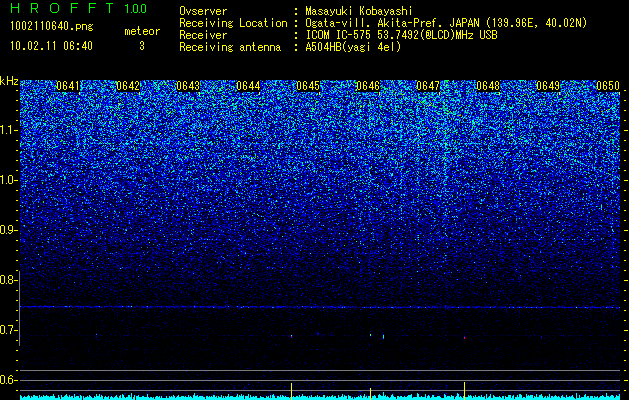Click the A504HB(yagi 4el) antenna text

click(353, 47)
